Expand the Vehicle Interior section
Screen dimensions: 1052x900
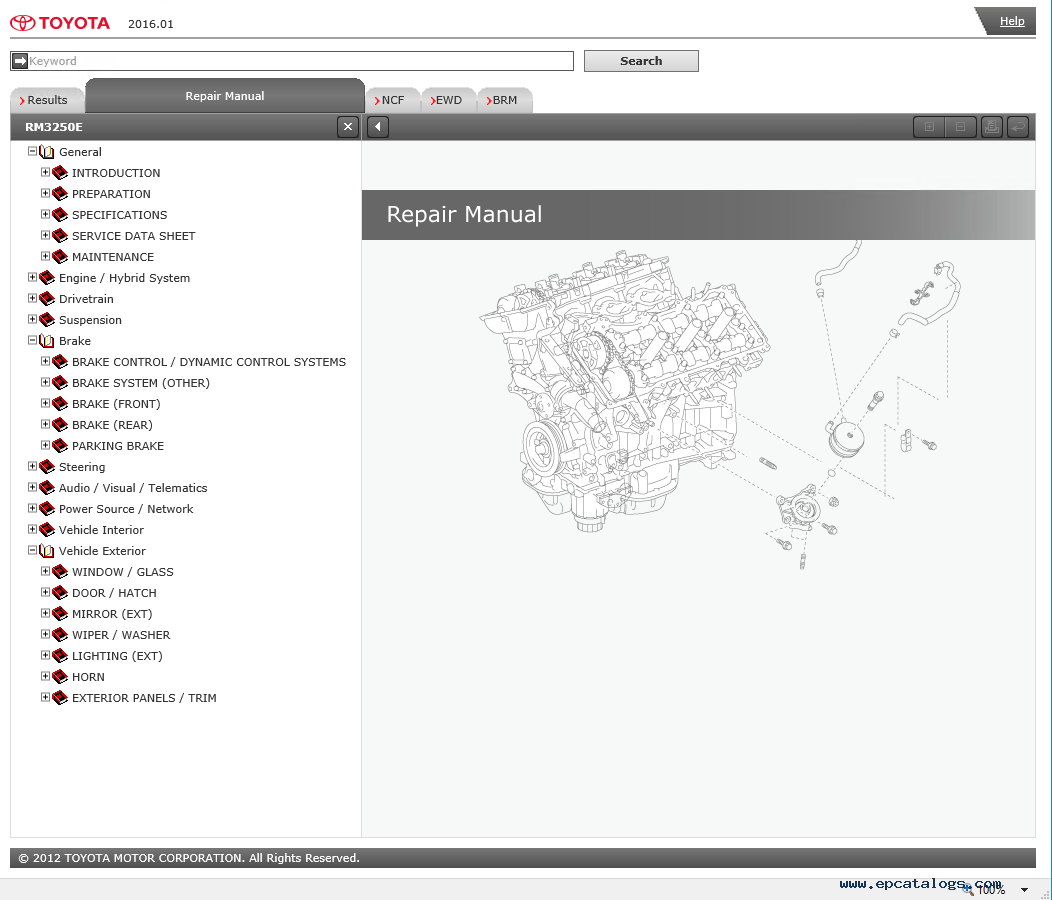(x=32, y=529)
